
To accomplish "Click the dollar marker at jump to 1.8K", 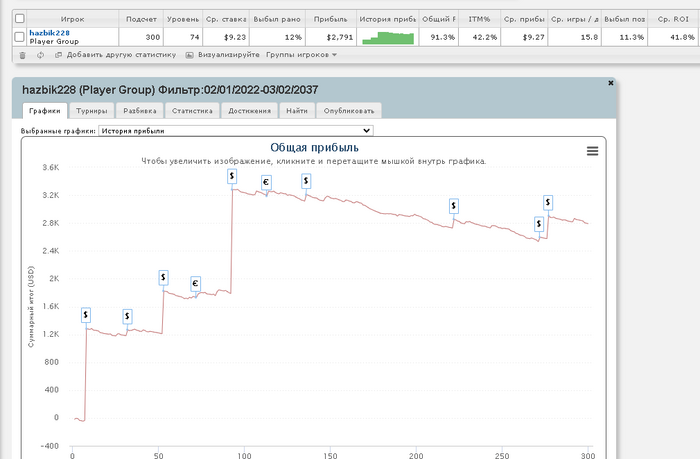I will (163, 278).
